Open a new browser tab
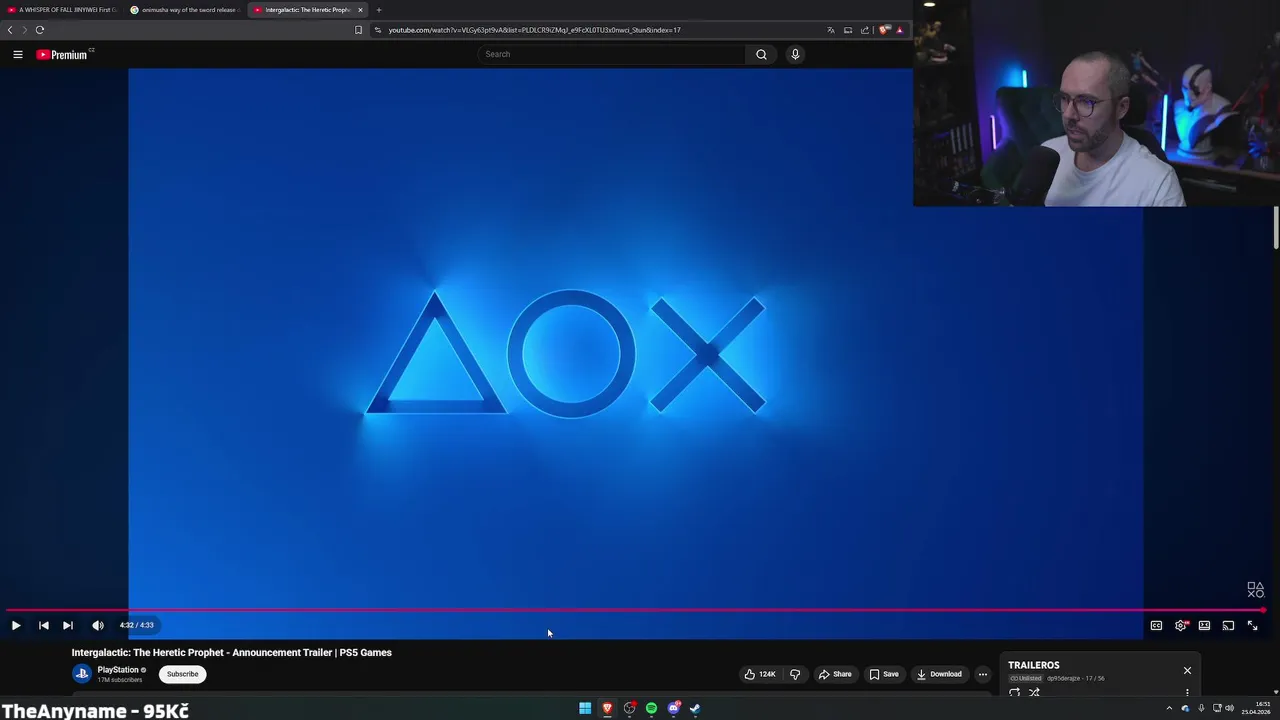The image size is (1280, 720). point(379,10)
